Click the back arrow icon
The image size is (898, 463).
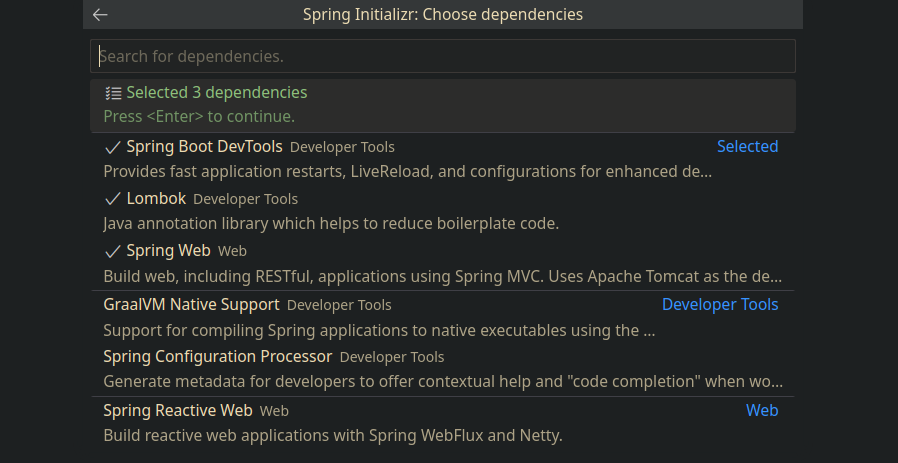pos(100,15)
